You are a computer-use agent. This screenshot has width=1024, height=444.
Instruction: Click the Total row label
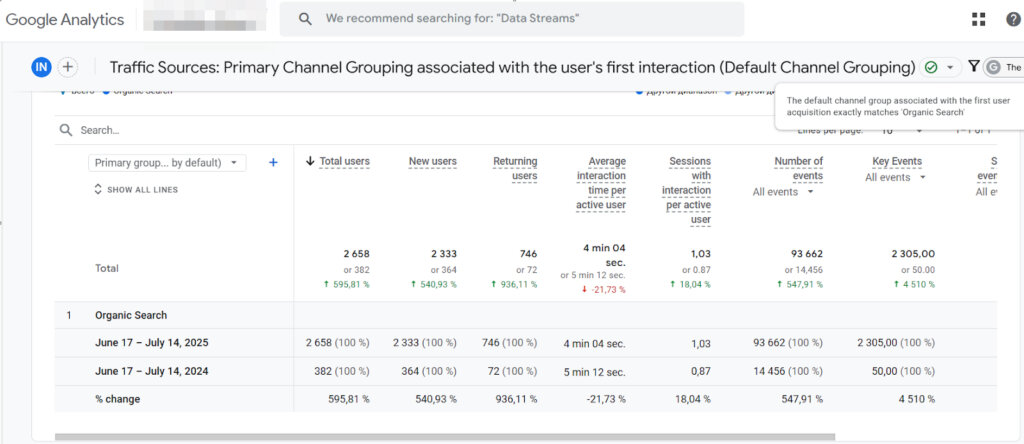107,268
